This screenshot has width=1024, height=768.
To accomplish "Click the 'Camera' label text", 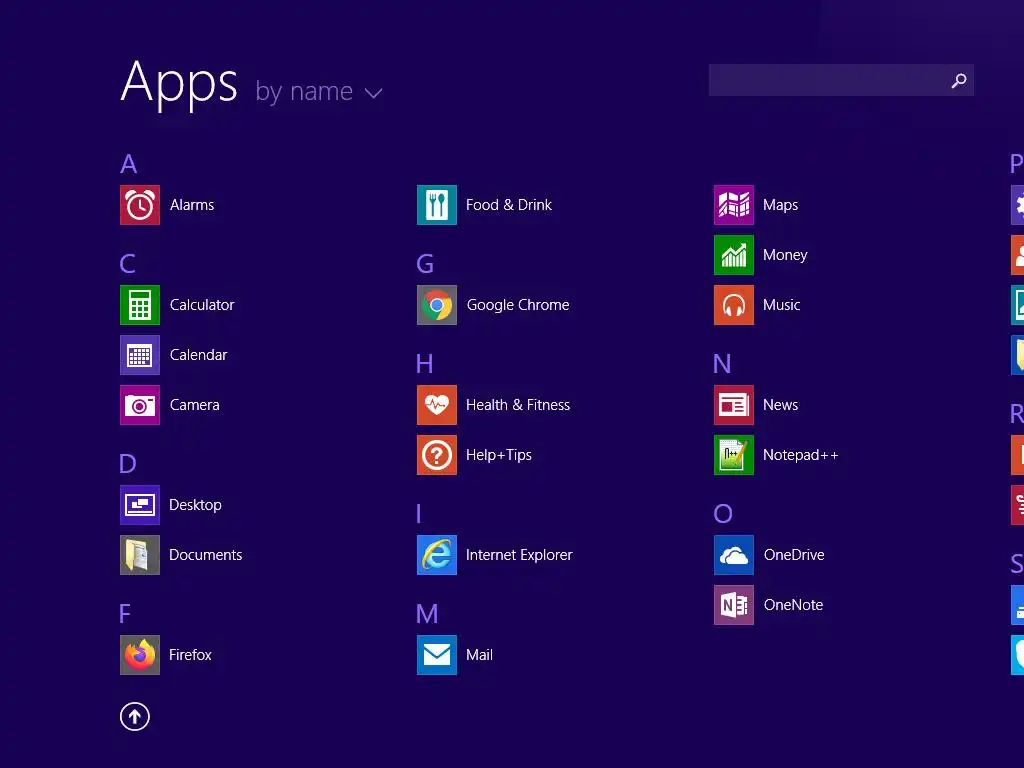I will click(x=195, y=405).
